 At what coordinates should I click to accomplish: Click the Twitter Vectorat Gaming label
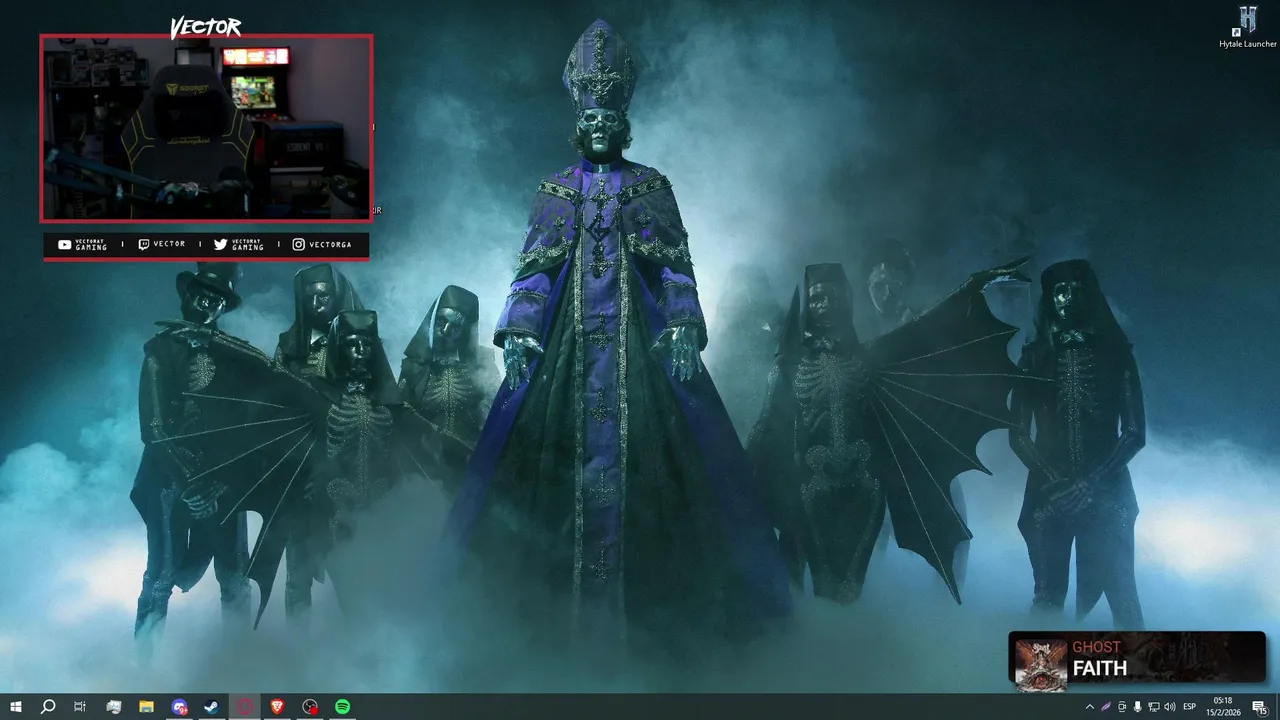click(x=239, y=244)
